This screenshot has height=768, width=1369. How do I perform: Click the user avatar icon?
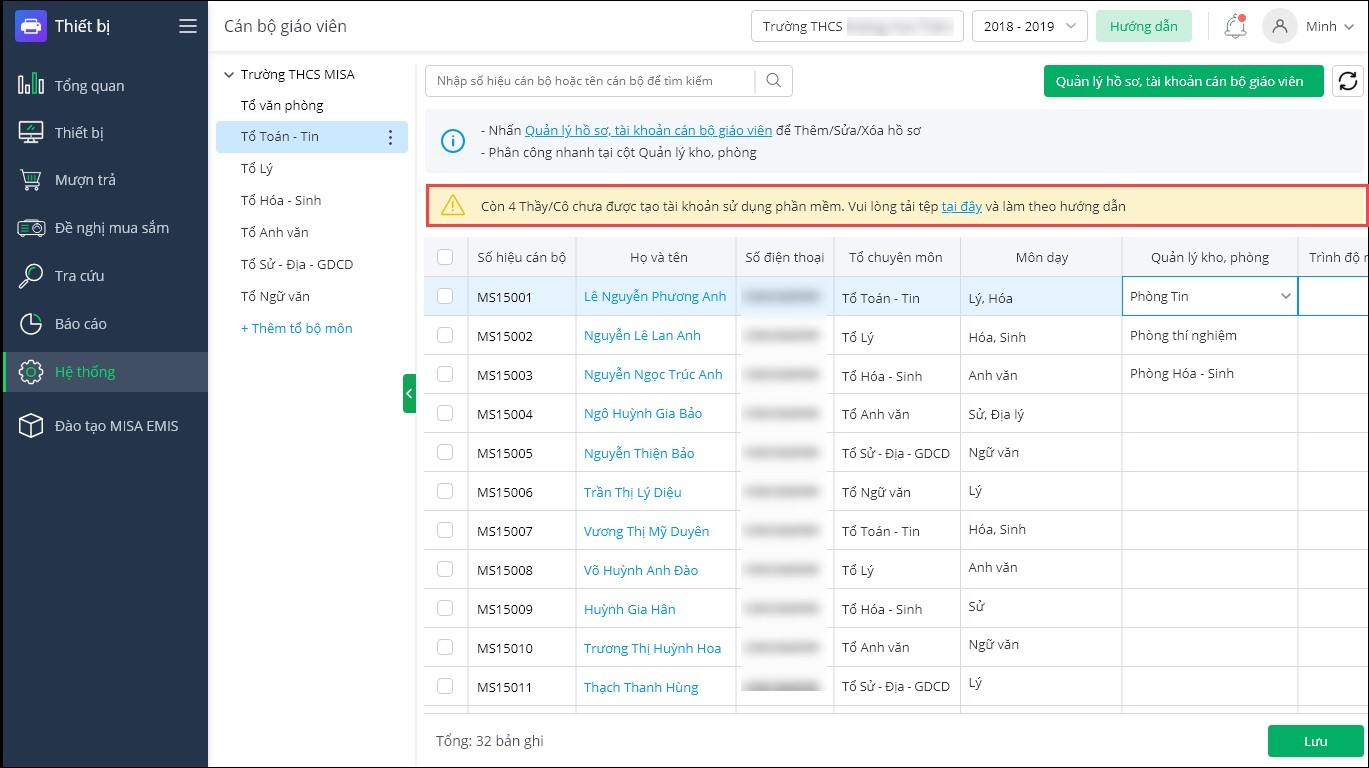click(1279, 27)
